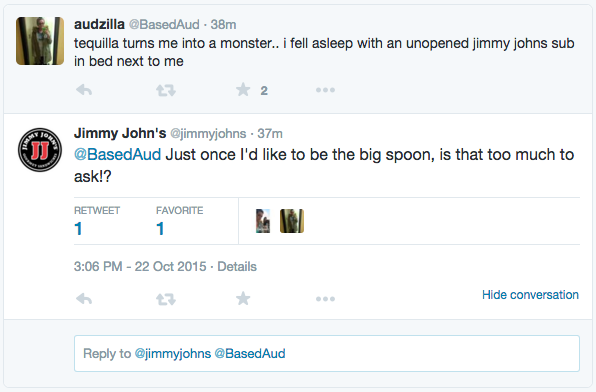Favorite audzilla's tweet with the star

(x=243, y=90)
